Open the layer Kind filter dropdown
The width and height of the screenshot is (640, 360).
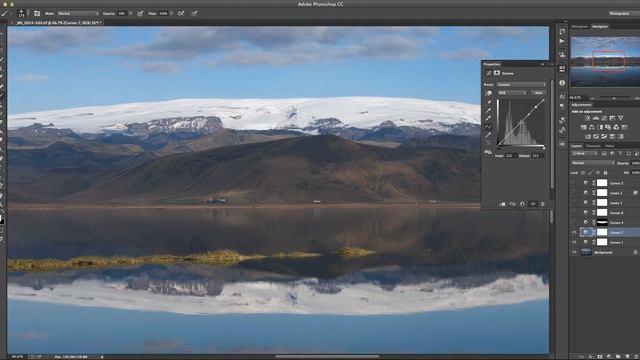584,153
